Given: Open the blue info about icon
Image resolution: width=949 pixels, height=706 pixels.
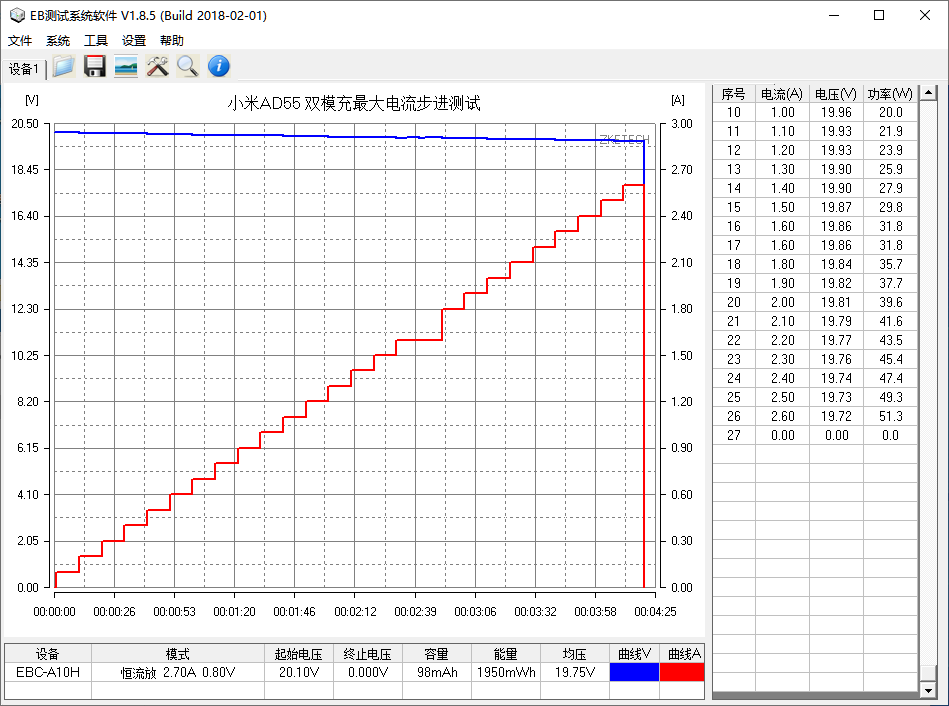Looking at the screenshot, I should click(219, 66).
